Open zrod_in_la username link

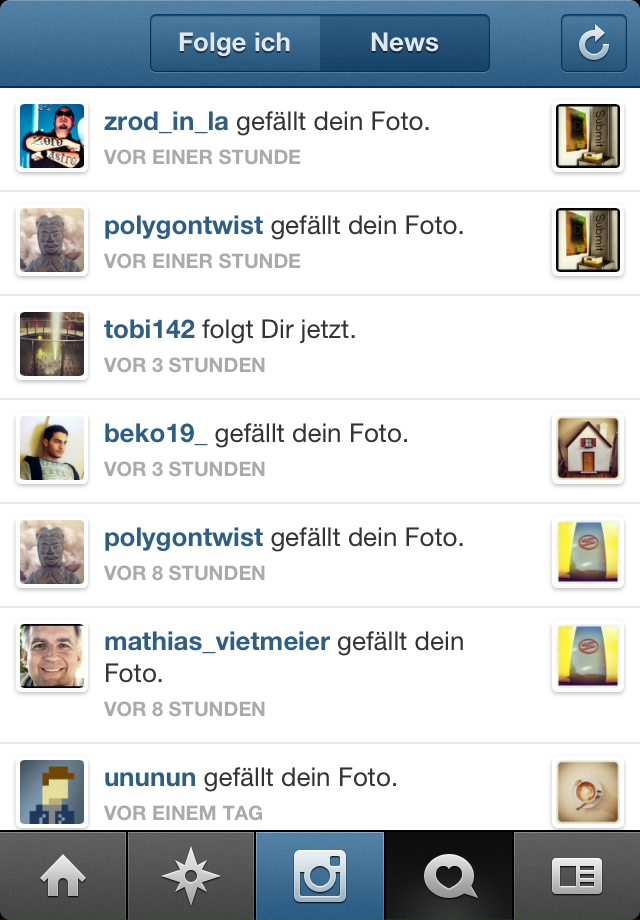[166, 122]
